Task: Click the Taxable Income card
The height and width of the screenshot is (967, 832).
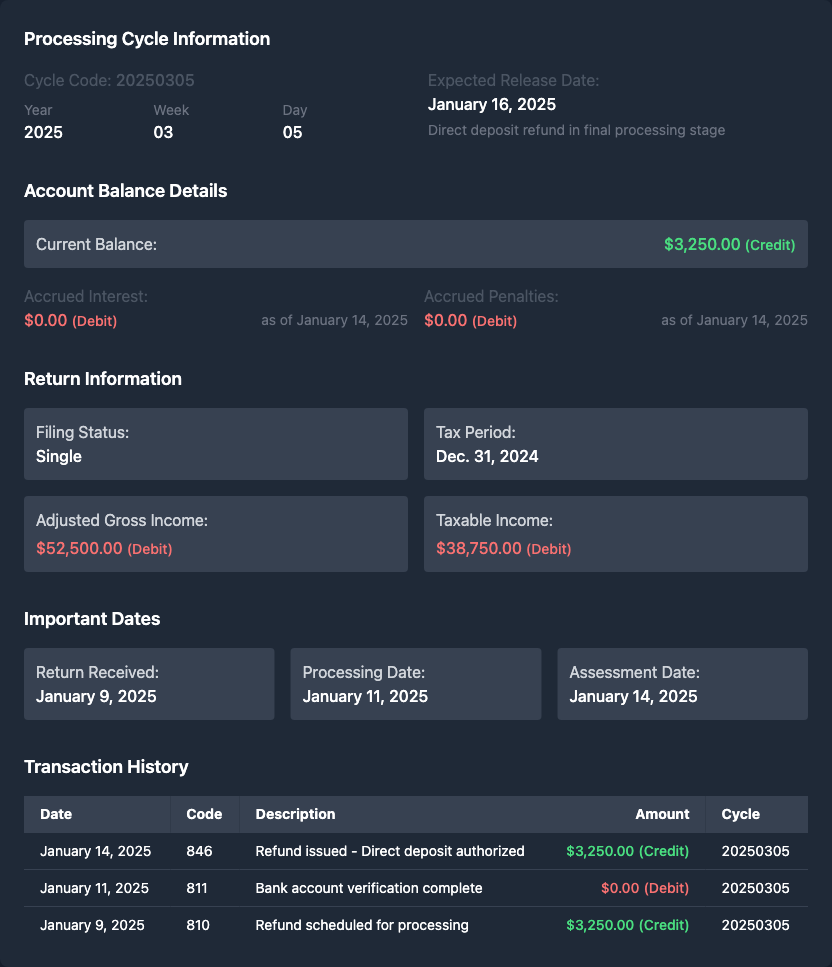Action: point(615,534)
